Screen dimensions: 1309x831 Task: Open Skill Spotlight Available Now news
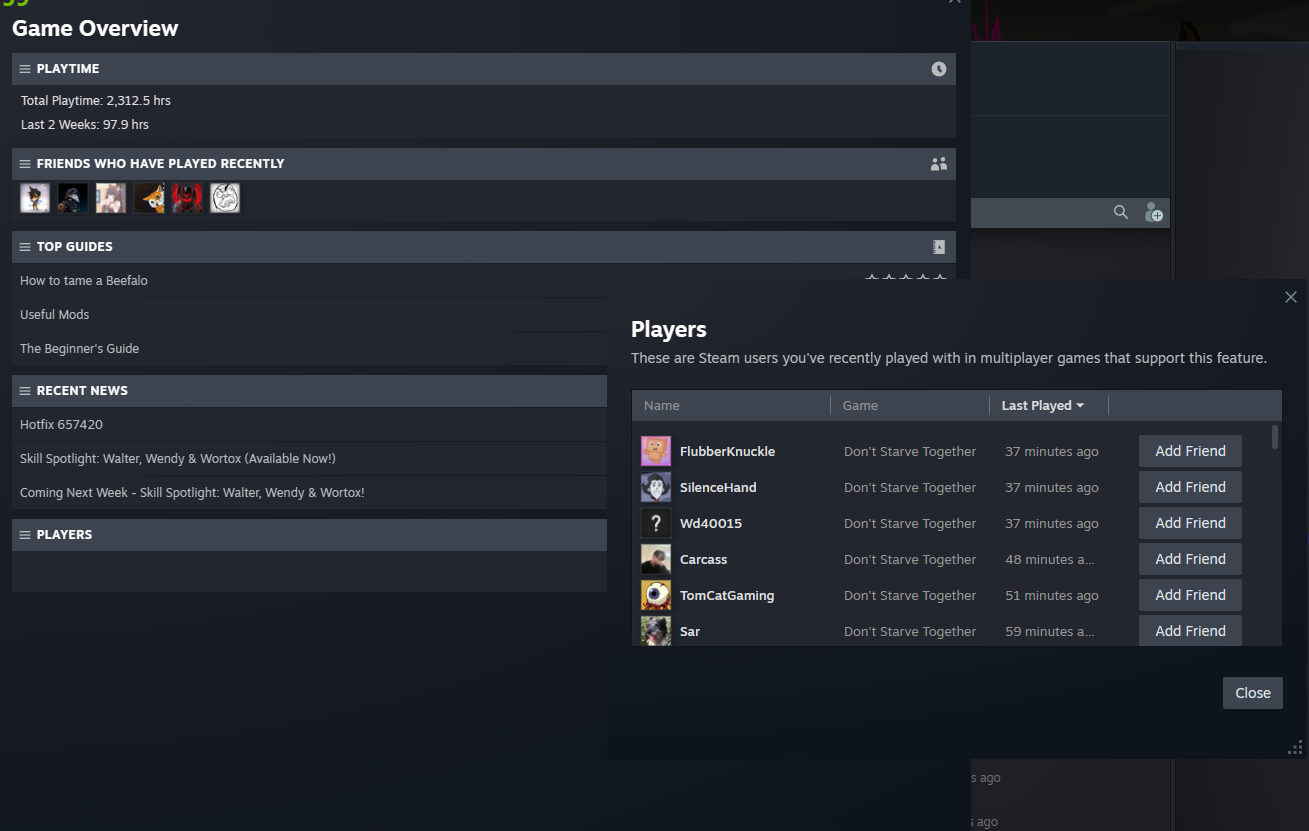178,459
